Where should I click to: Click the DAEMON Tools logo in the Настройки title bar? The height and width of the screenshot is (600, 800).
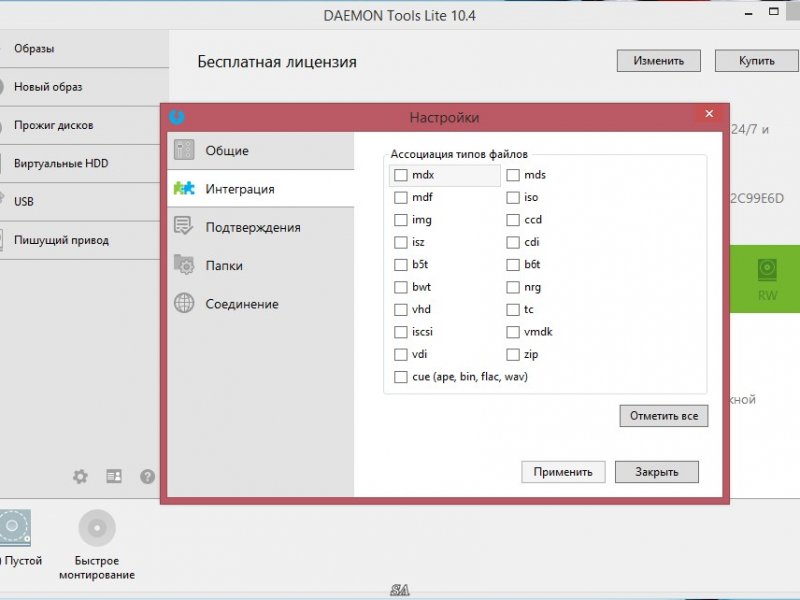(177, 117)
